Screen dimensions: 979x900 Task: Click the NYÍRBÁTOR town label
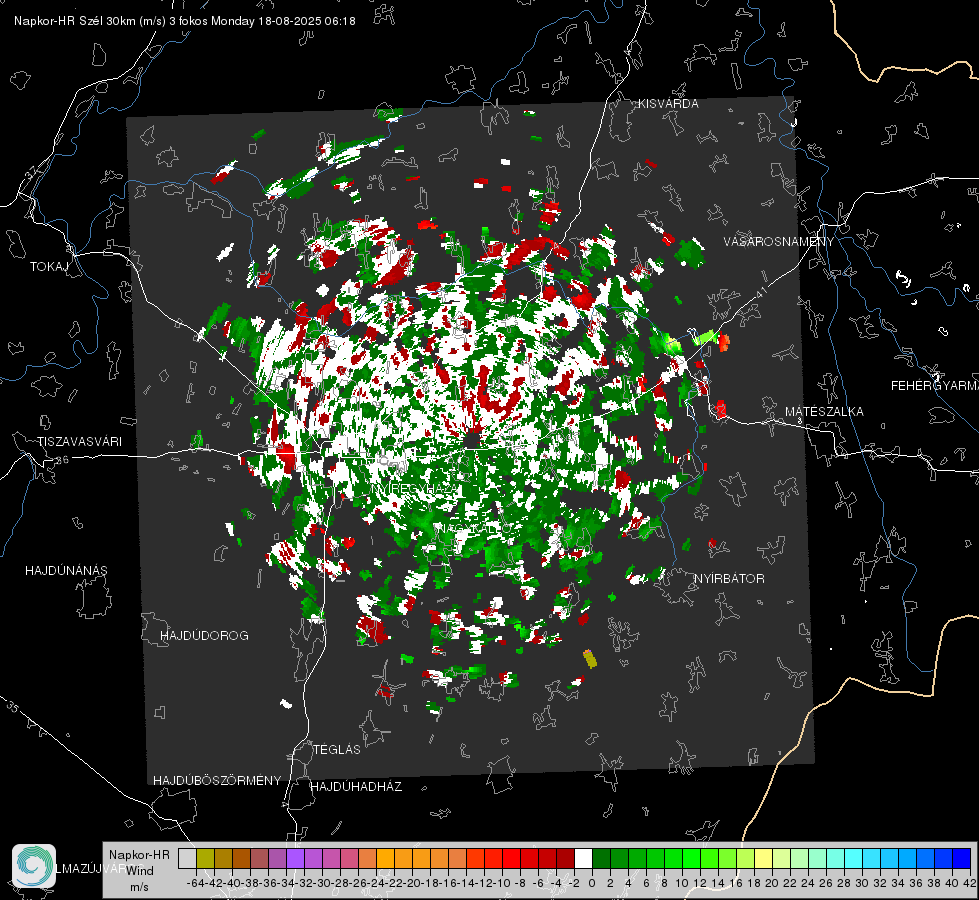click(729, 579)
